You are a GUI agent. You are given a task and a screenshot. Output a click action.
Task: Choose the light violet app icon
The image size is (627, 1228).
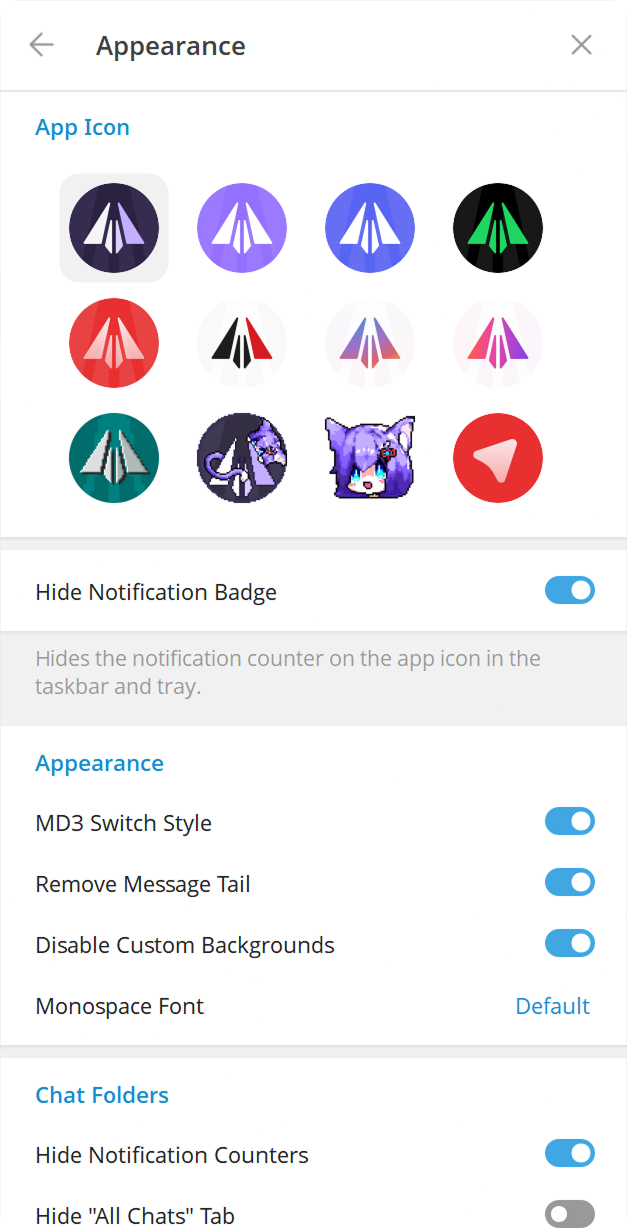pos(242,228)
